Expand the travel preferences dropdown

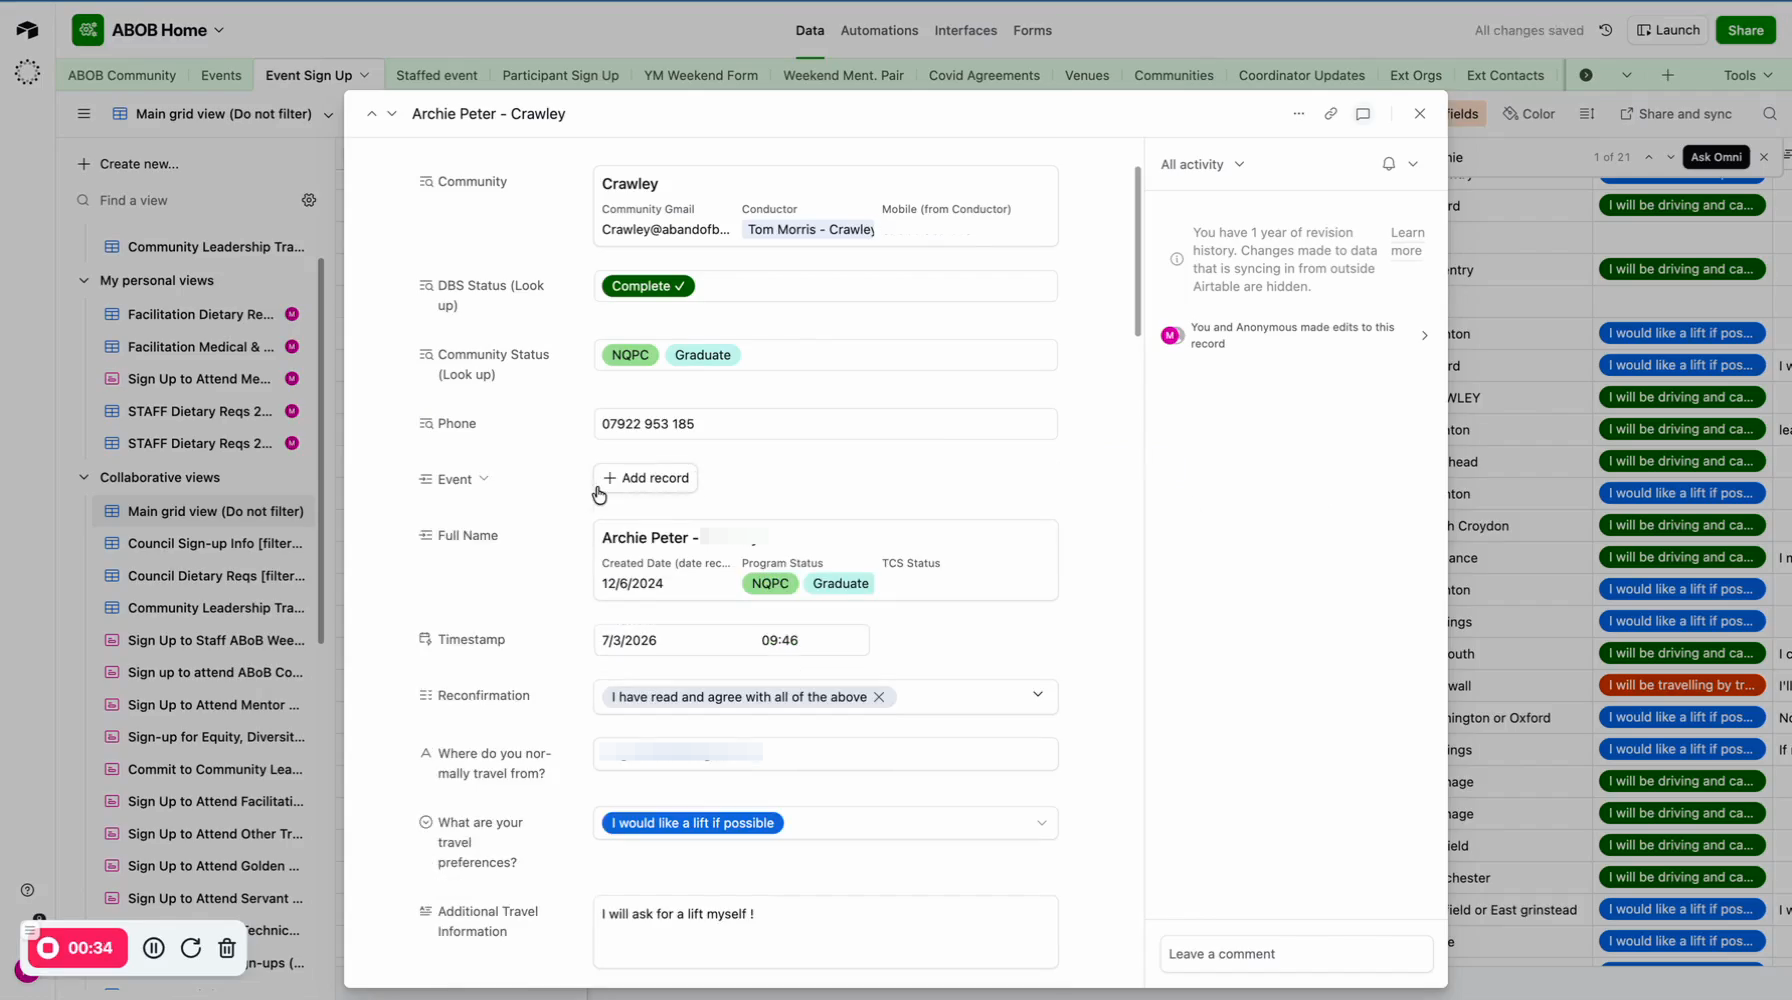(1041, 823)
